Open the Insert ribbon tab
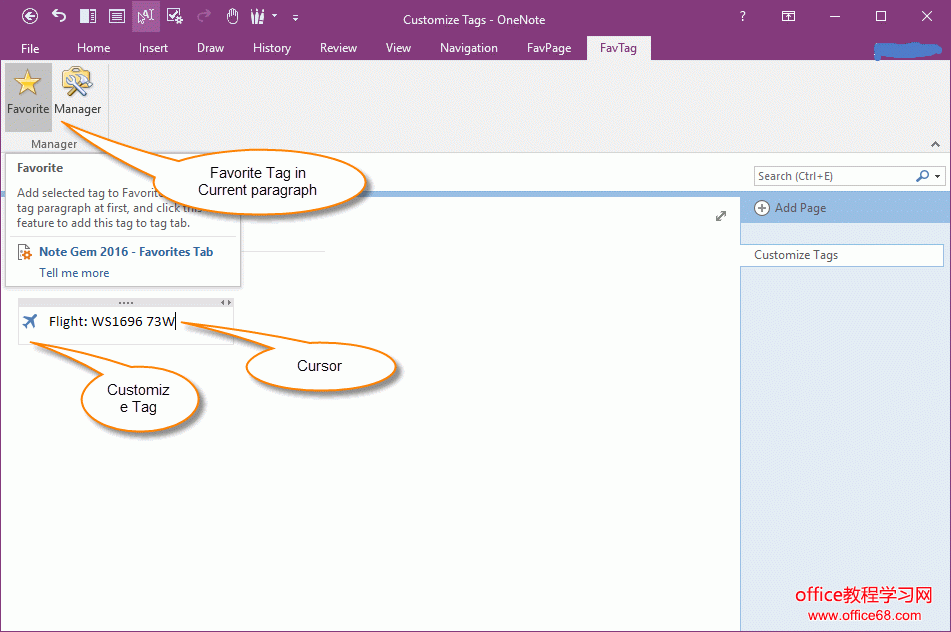The image size is (951, 632). point(153,48)
